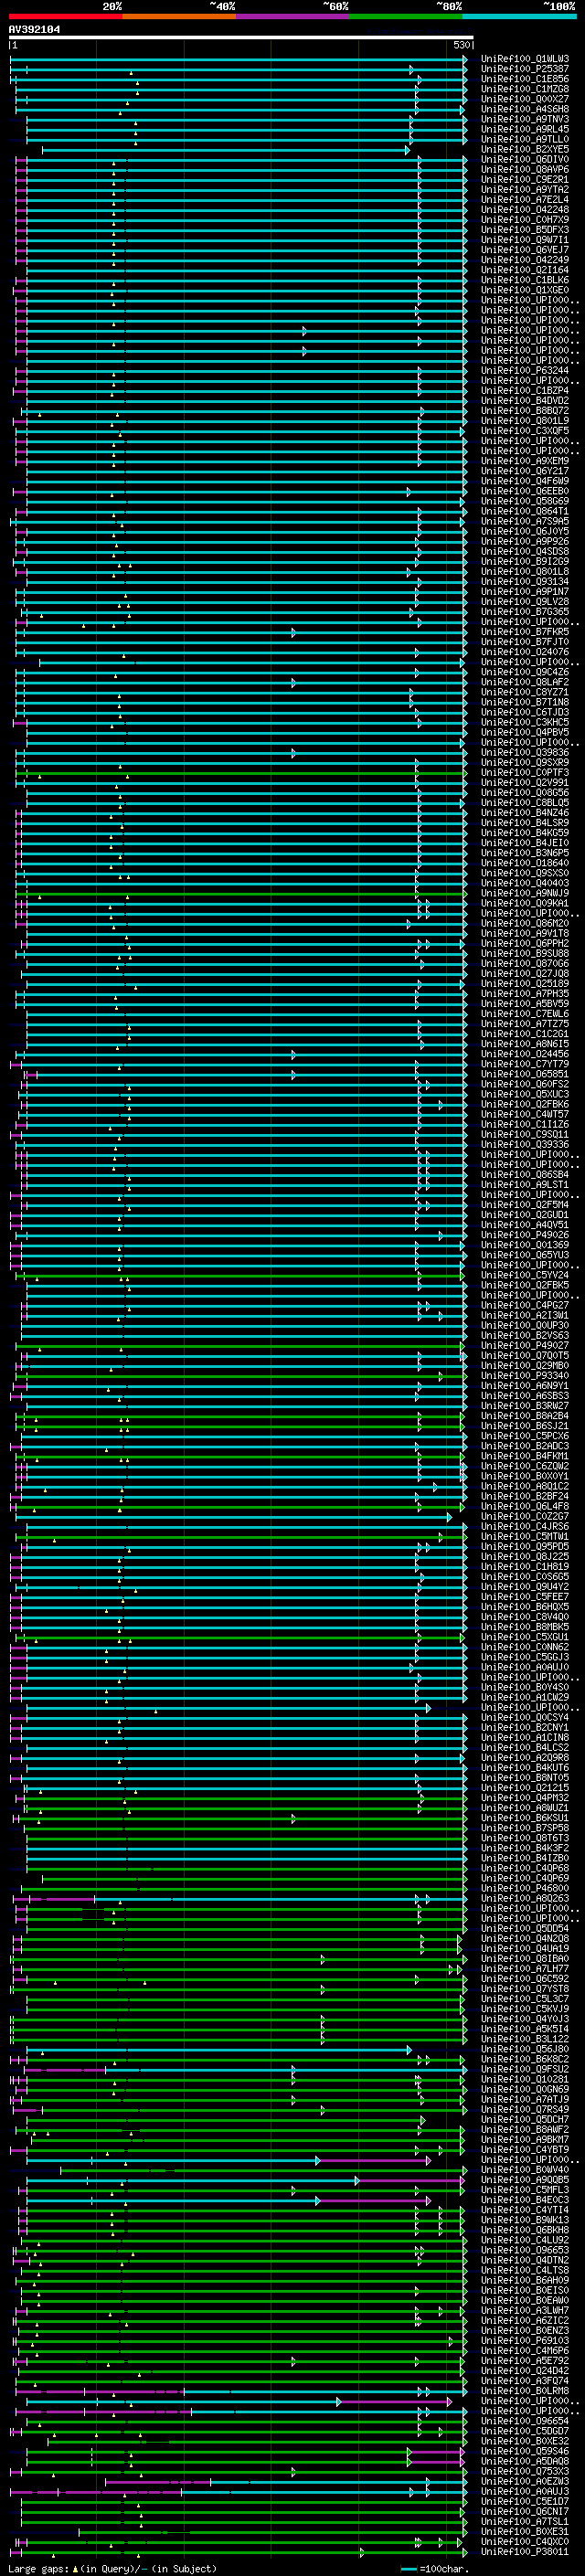Select the UniRef100_C4YBT9 label
The width and height of the screenshot is (585, 2576).
coord(525,2150)
